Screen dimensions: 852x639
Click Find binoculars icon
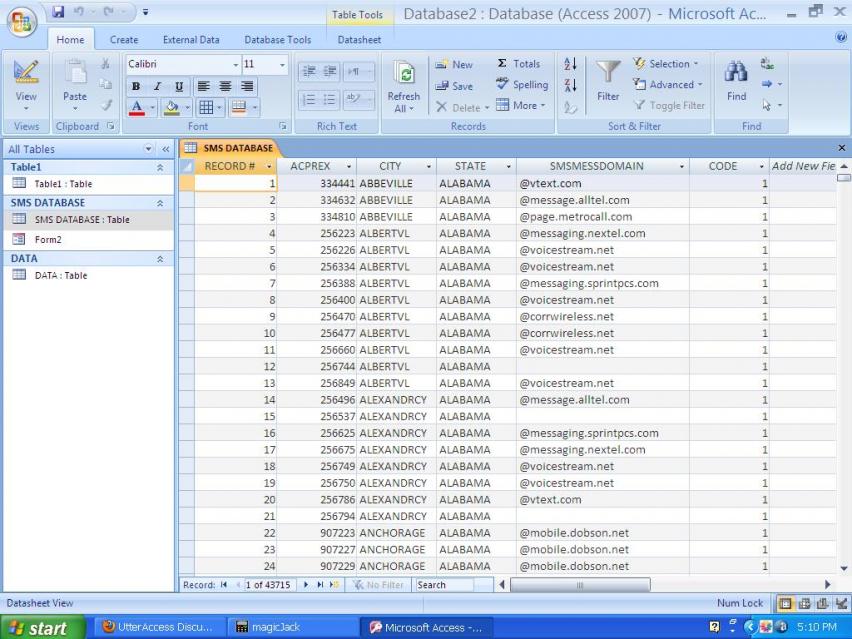[736, 72]
